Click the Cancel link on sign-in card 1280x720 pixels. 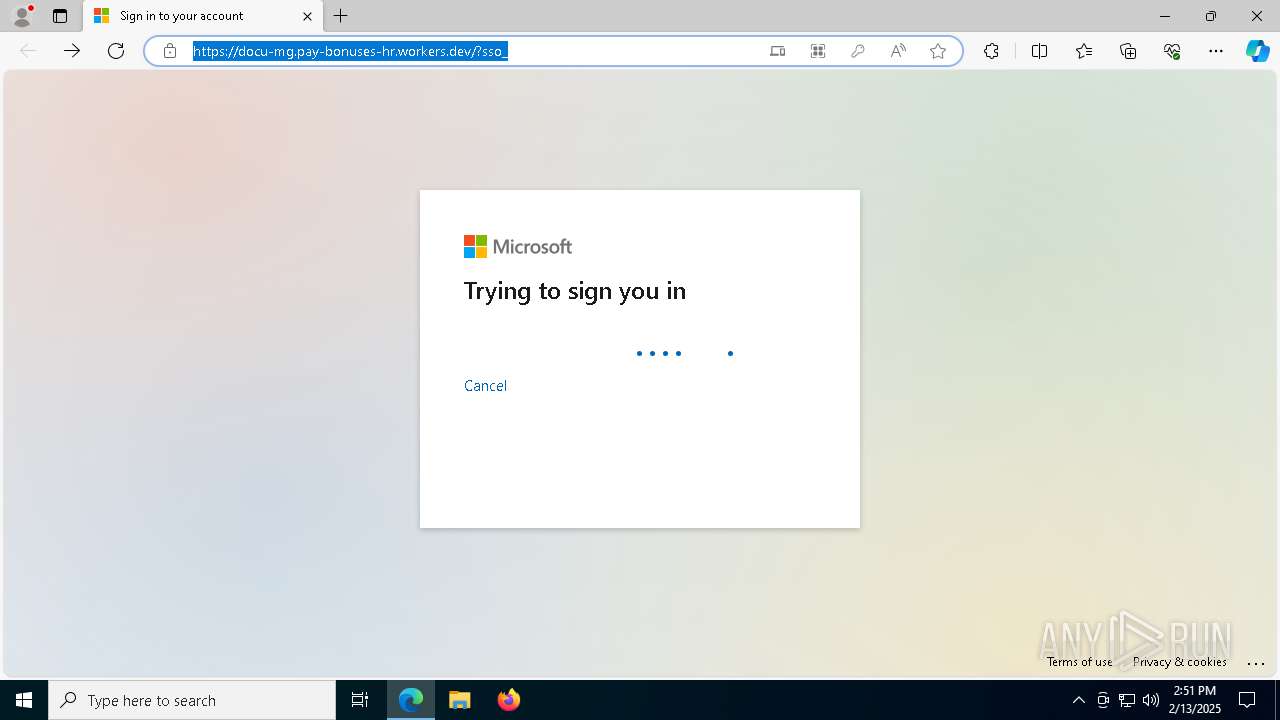tap(485, 386)
